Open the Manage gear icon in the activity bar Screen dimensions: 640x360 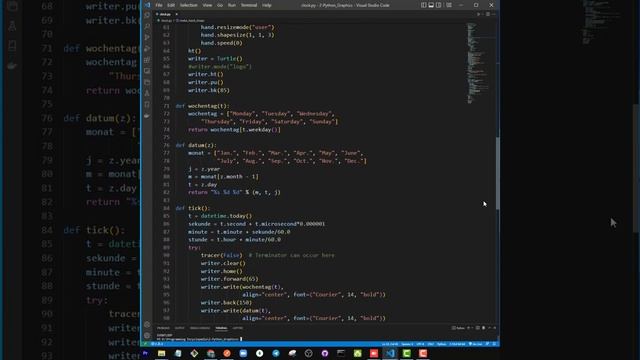(x=147, y=336)
